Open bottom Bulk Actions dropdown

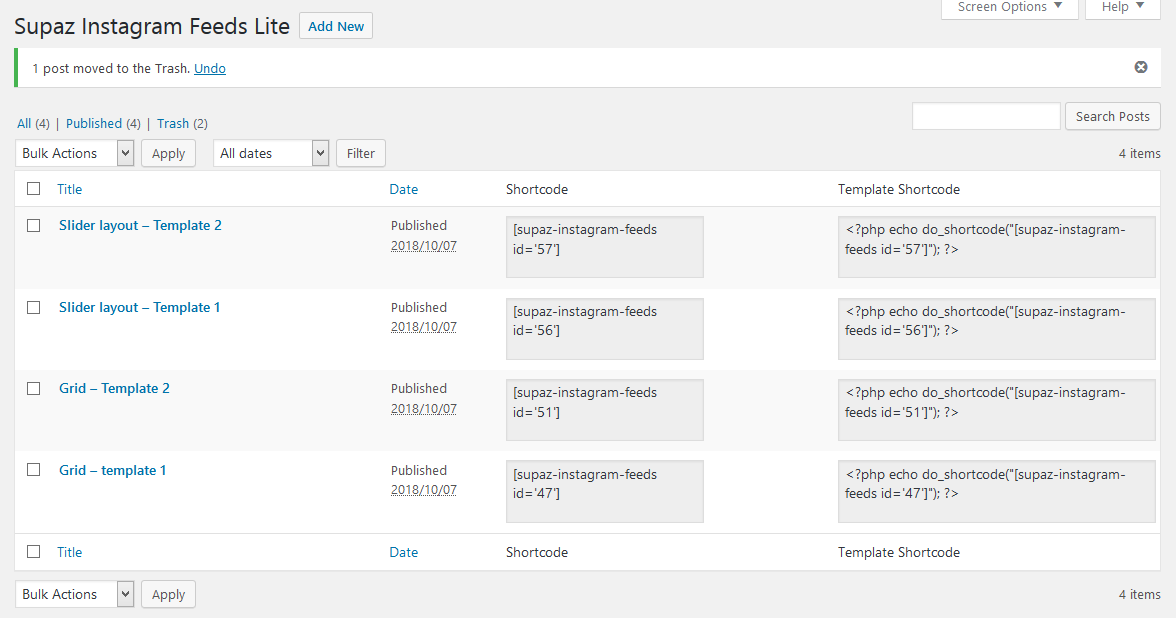click(x=74, y=594)
